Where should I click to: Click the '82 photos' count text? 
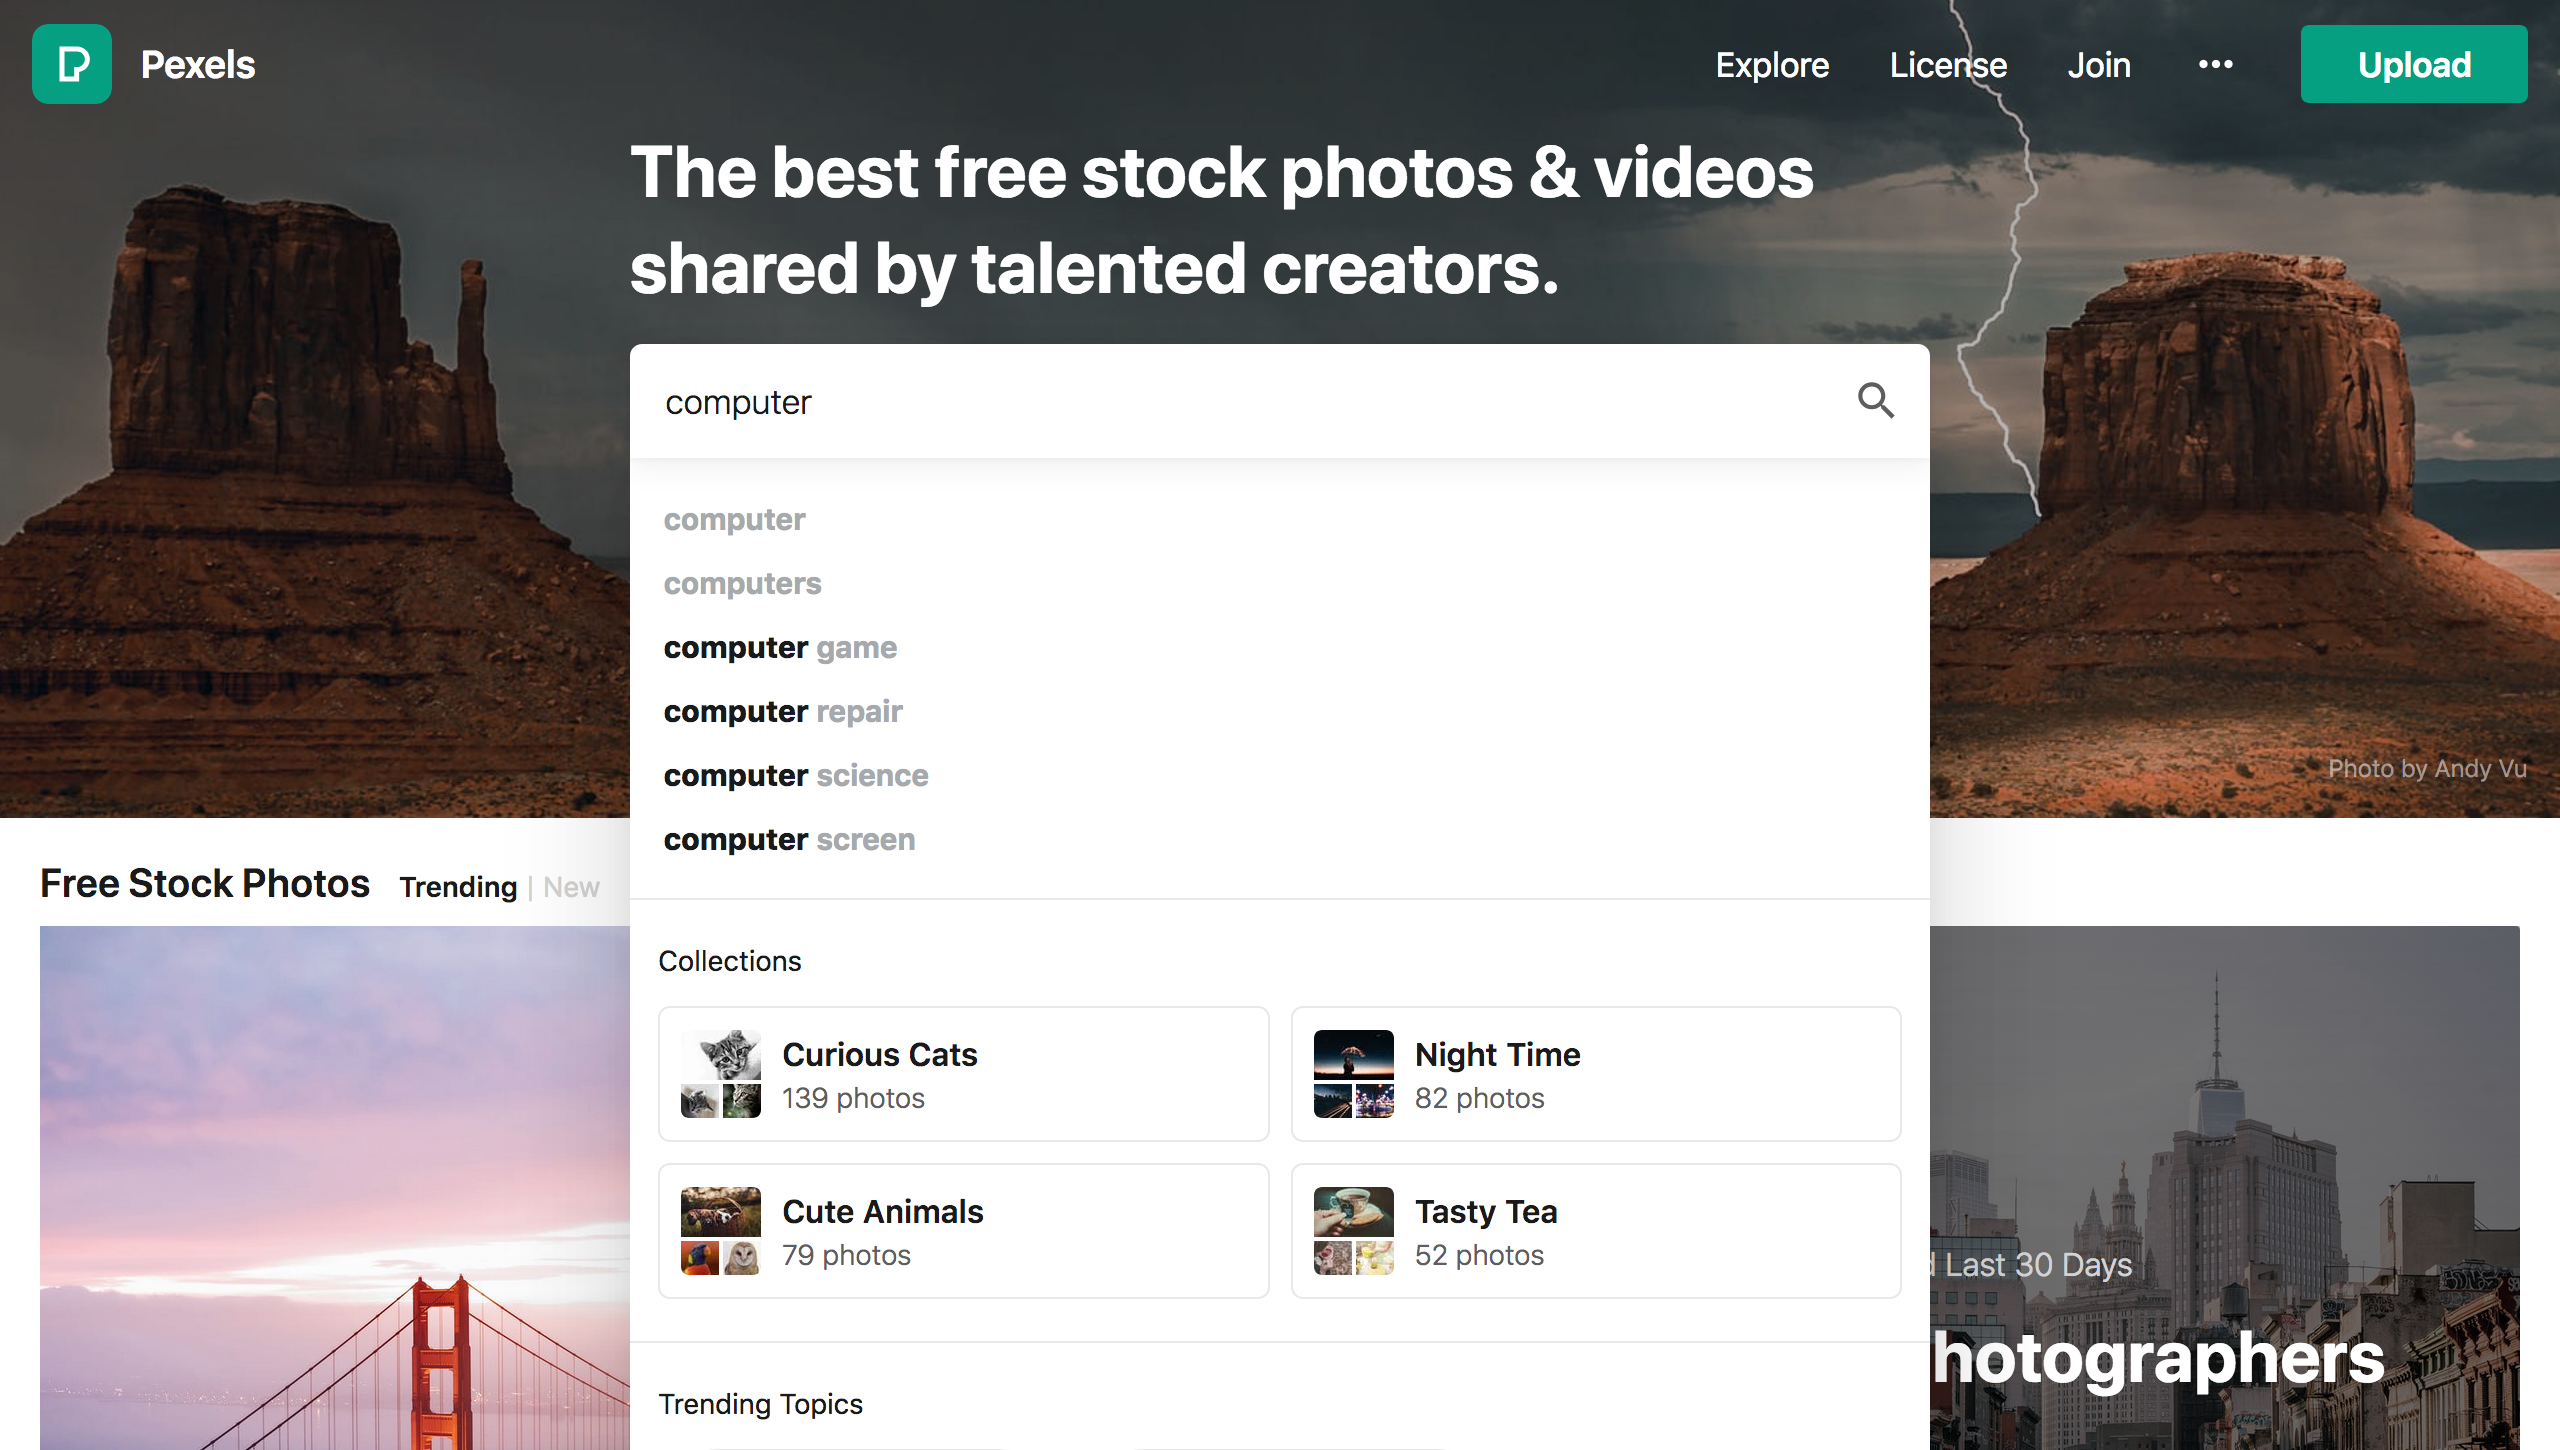point(1479,1098)
